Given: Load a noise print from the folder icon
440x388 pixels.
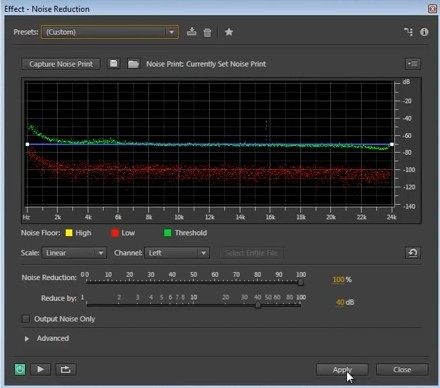Looking at the screenshot, I should click(x=133, y=64).
